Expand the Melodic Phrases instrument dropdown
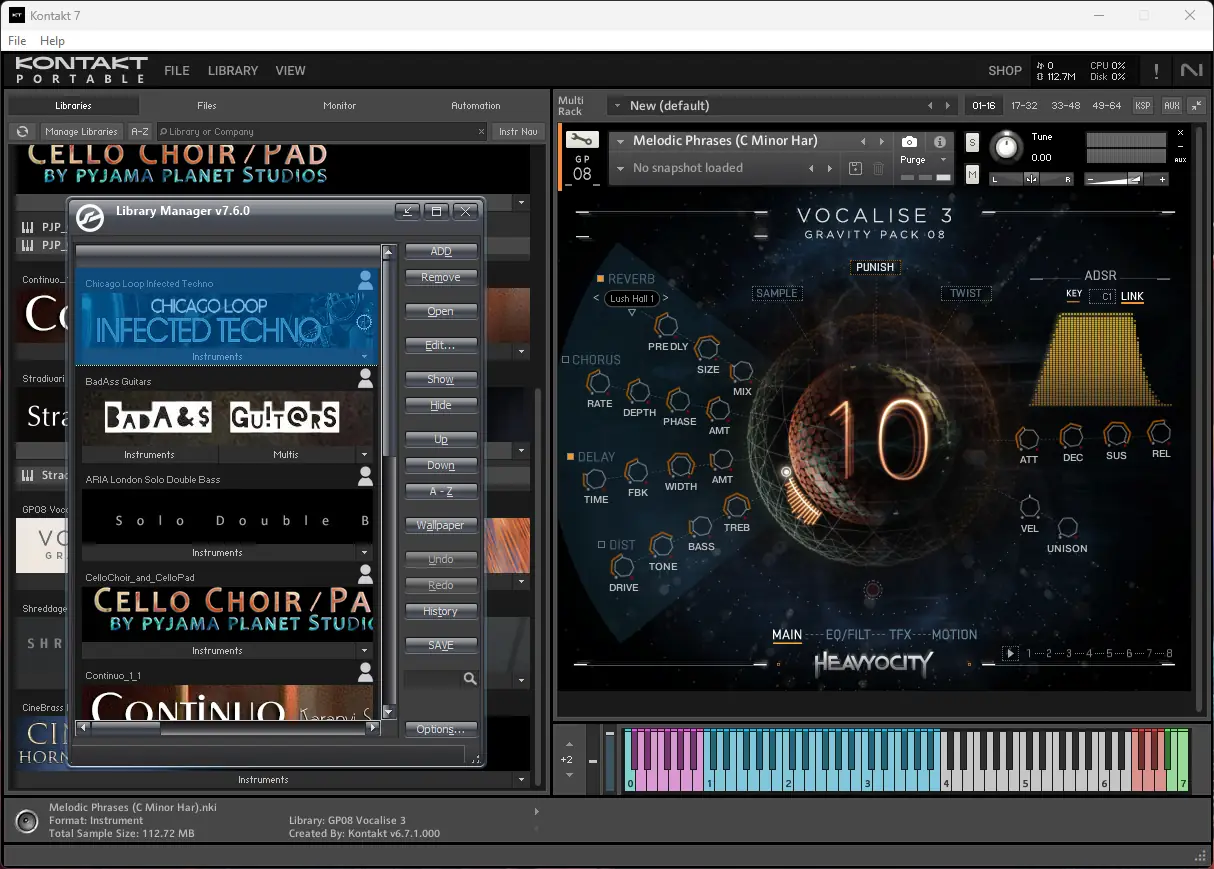This screenshot has height=869, width=1214. (x=621, y=142)
